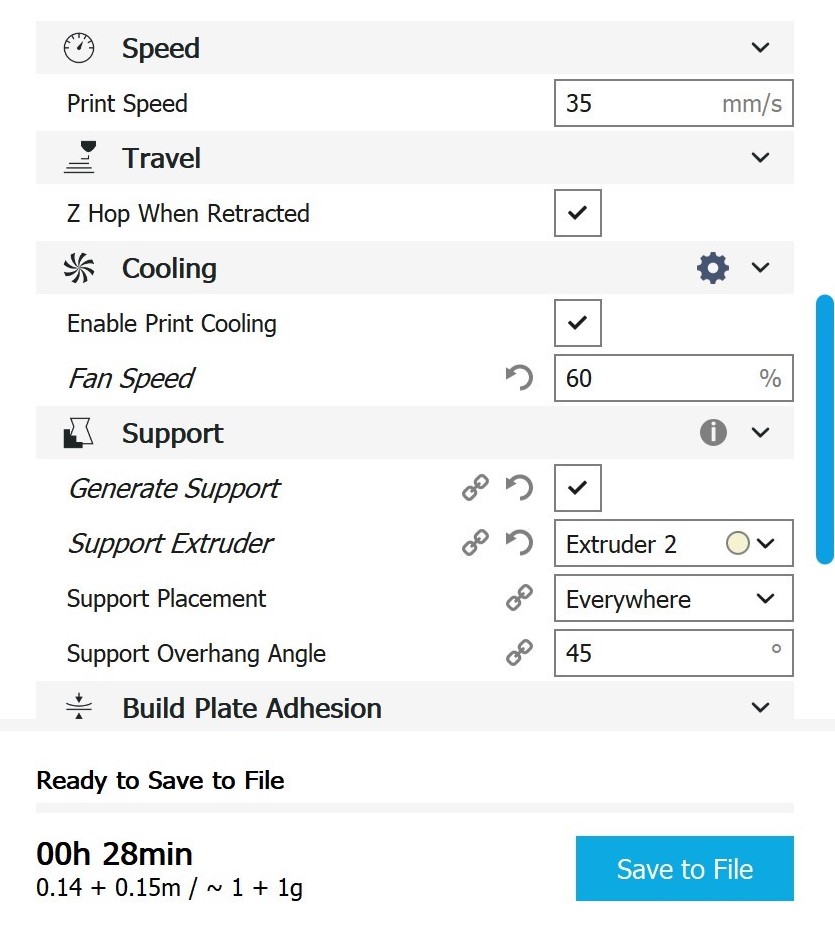
Task: Disable the Enable Print Cooling checkbox
Action: click(577, 323)
